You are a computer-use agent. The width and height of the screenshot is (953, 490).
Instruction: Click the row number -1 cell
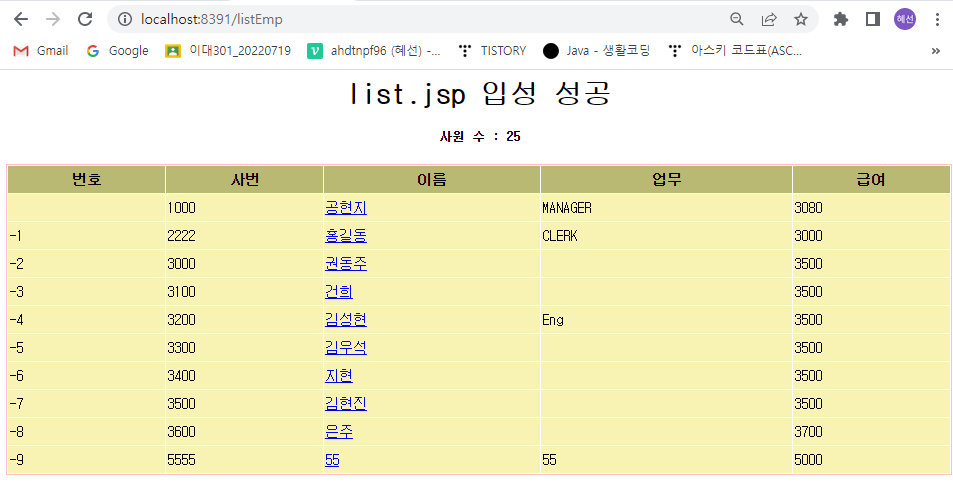86,236
